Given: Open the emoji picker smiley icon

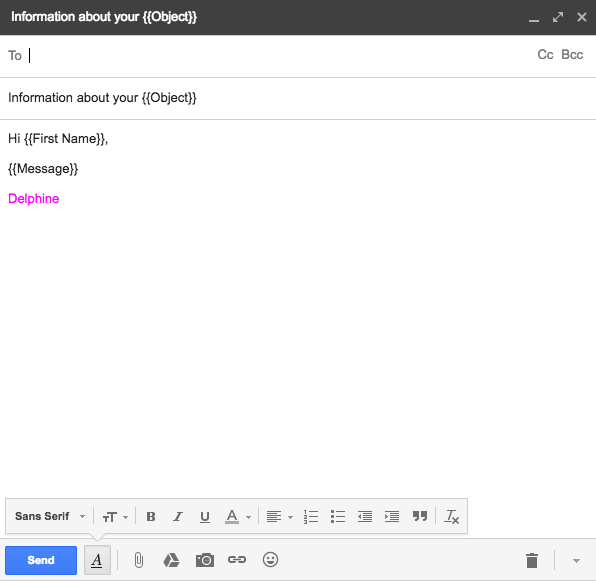Looking at the screenshot, I should point(270,559).
